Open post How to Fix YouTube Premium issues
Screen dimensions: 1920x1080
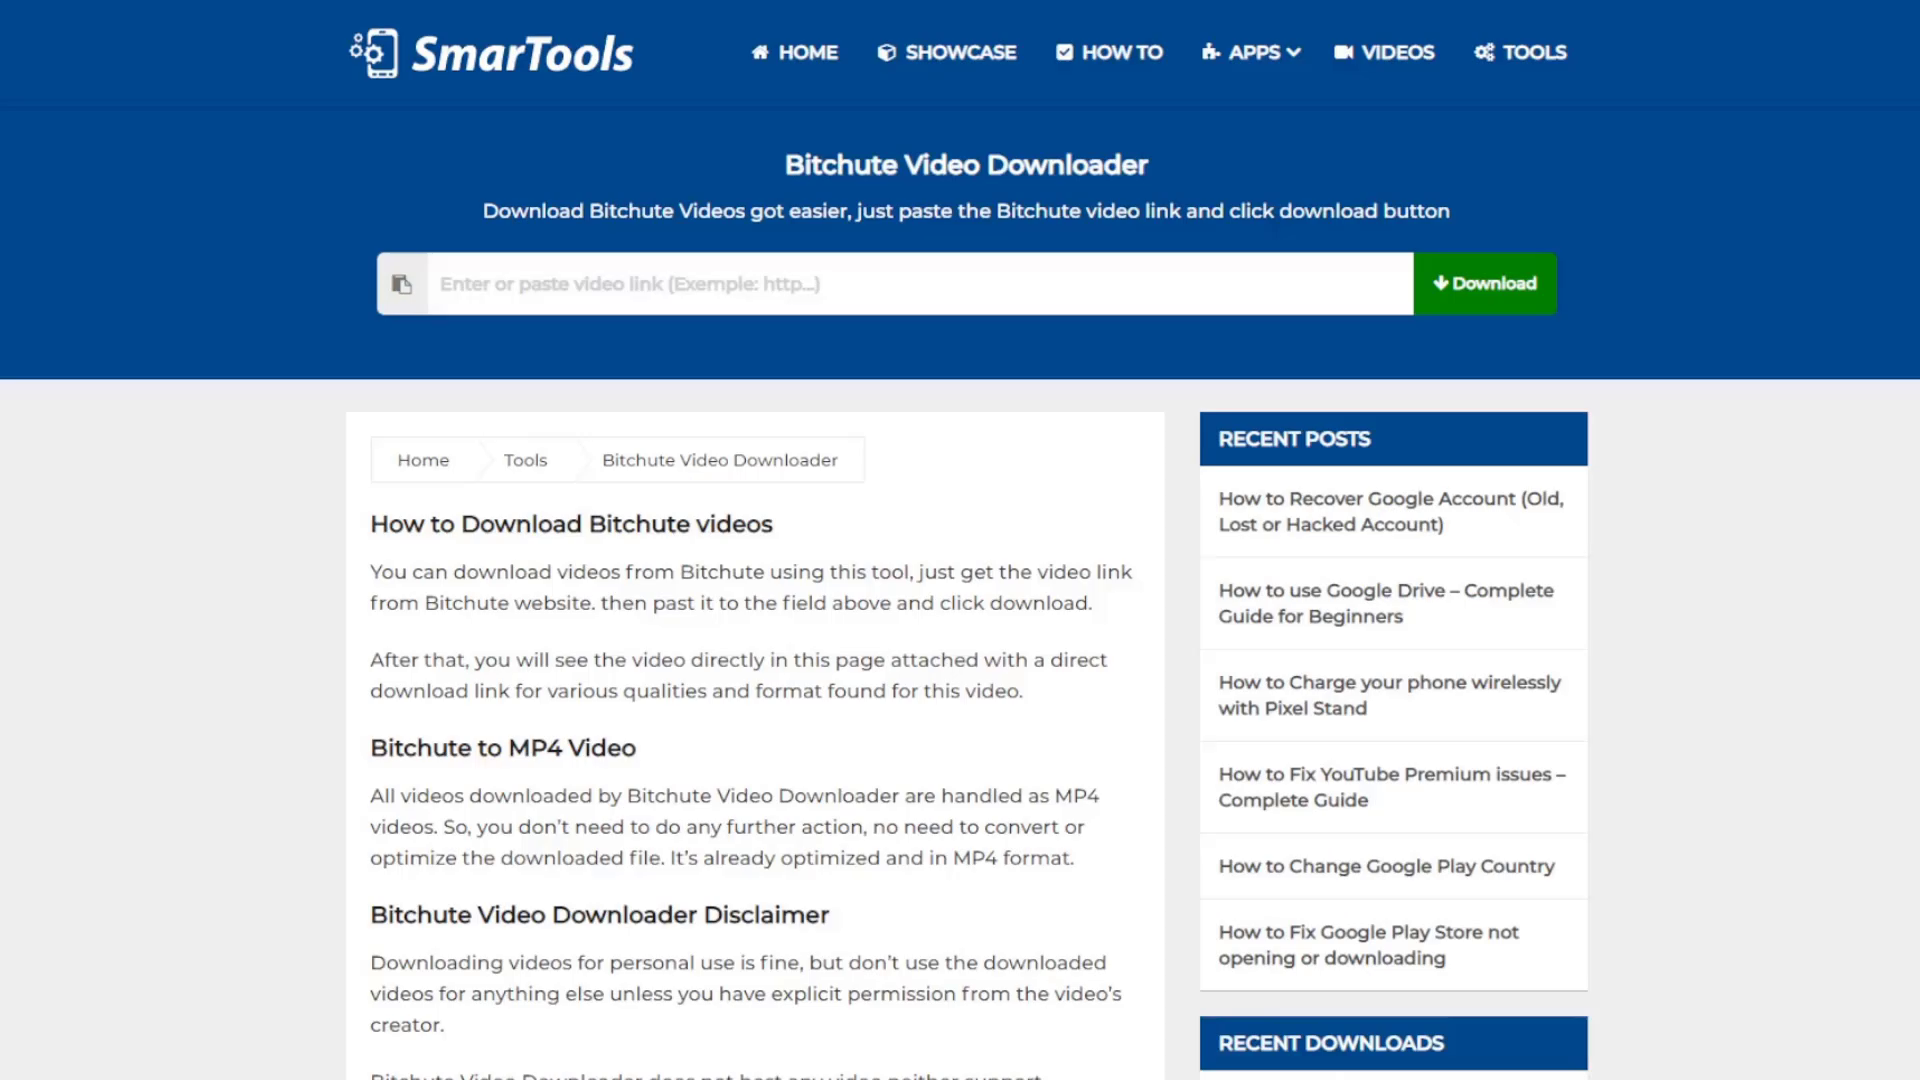click(x=1392, y=787)
